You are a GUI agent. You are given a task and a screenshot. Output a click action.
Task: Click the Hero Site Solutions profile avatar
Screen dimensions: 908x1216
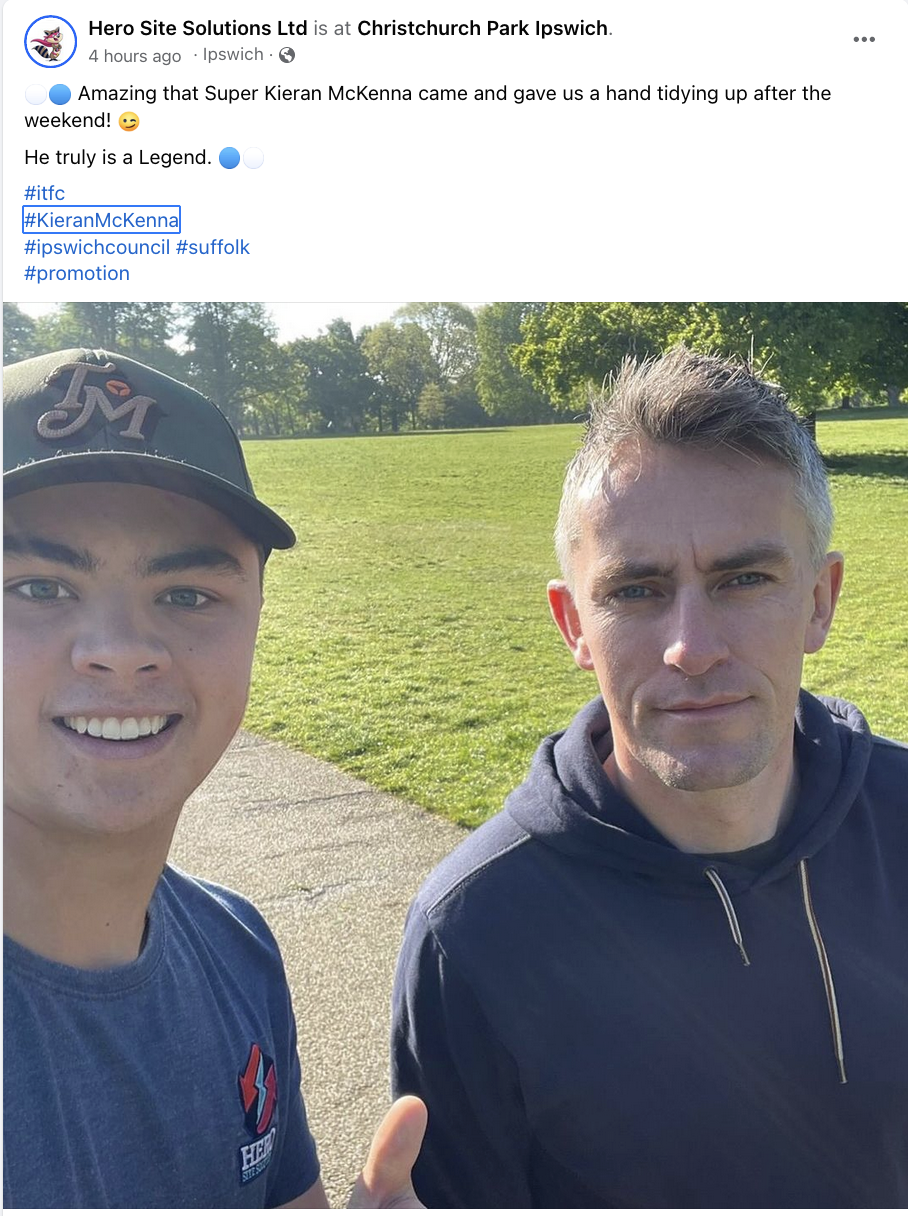point(50,42)
